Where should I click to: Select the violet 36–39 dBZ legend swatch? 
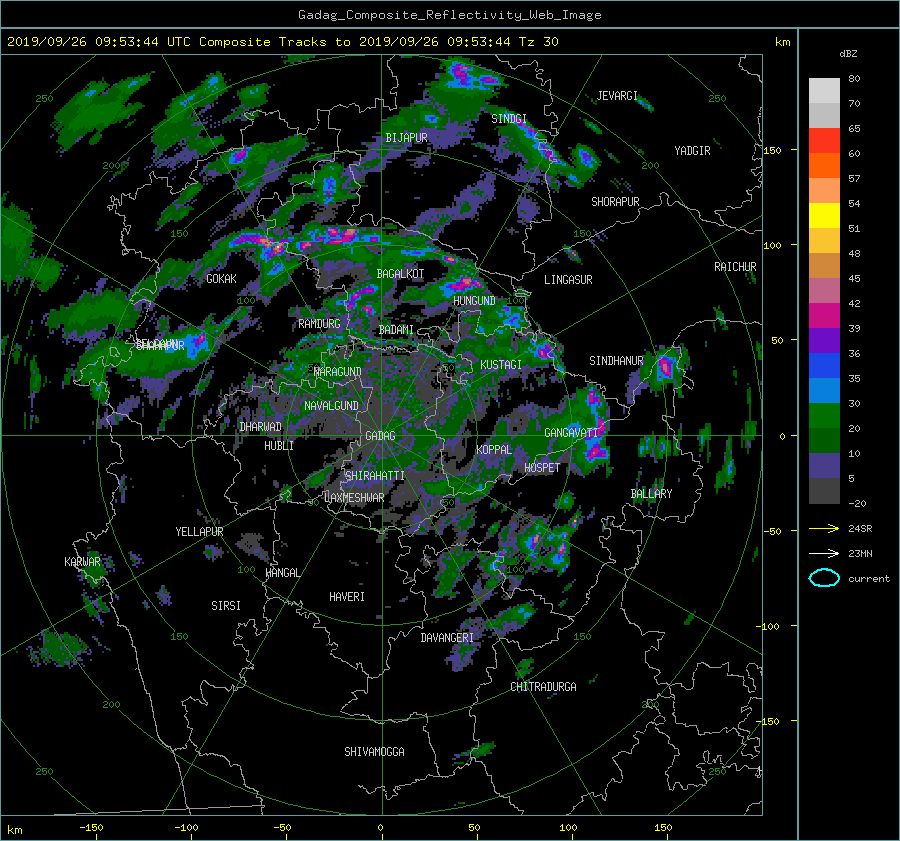click(x=824, y=341)
